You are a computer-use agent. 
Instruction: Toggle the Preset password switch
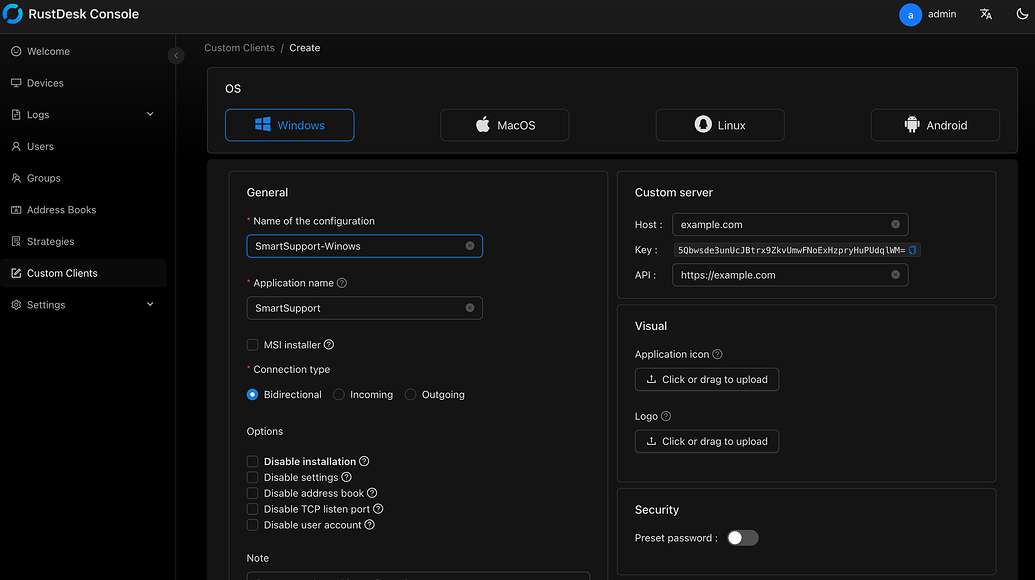743,538
